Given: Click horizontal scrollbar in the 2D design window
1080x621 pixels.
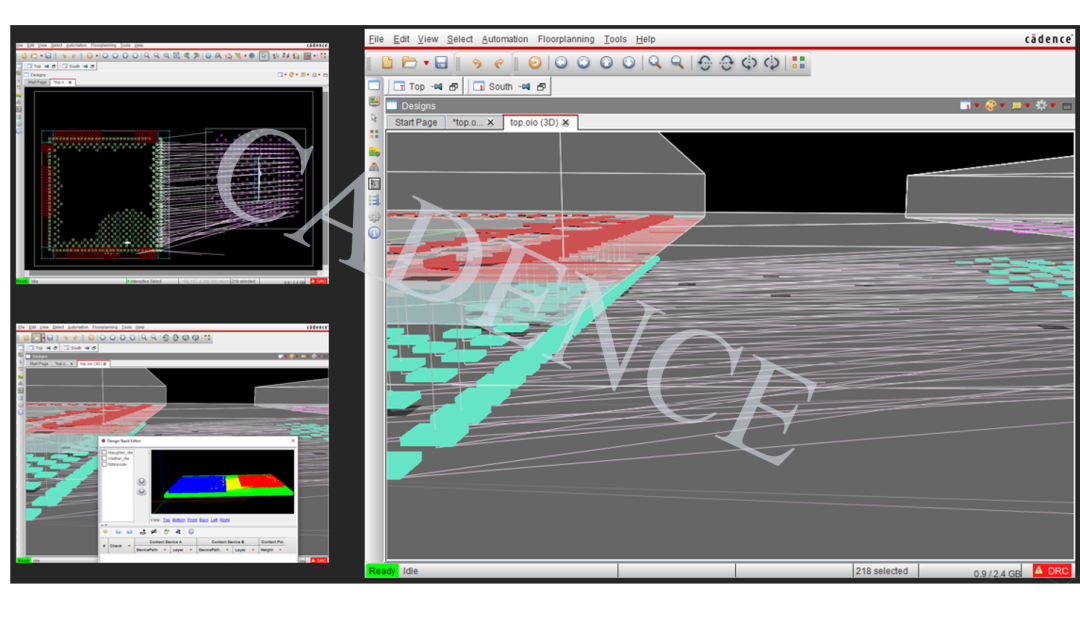Looking at the screenshot, I should [x=174, y=273].
